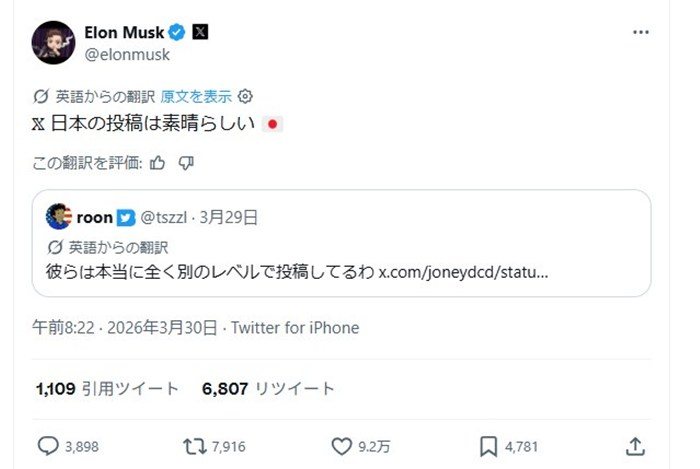Bookmark the tweet
Image resolution: width=700 pixels, height=469 pixels.
[488, 446]
